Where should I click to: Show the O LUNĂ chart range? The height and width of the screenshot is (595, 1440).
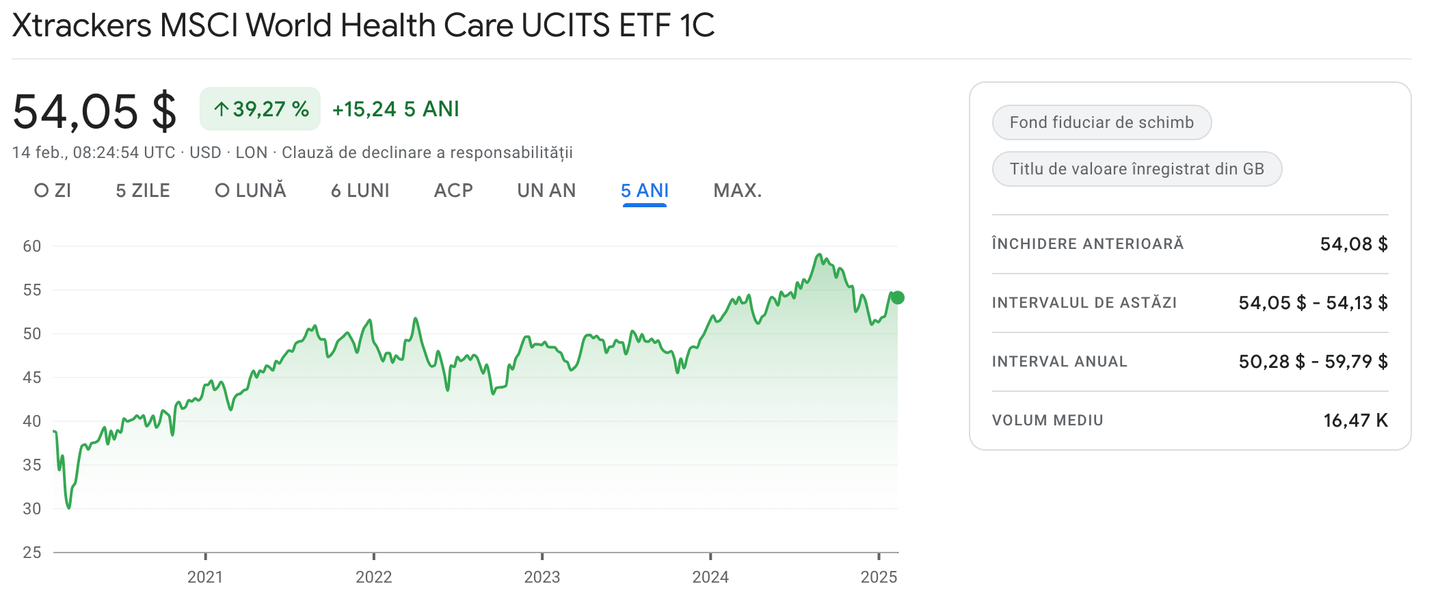251,190
